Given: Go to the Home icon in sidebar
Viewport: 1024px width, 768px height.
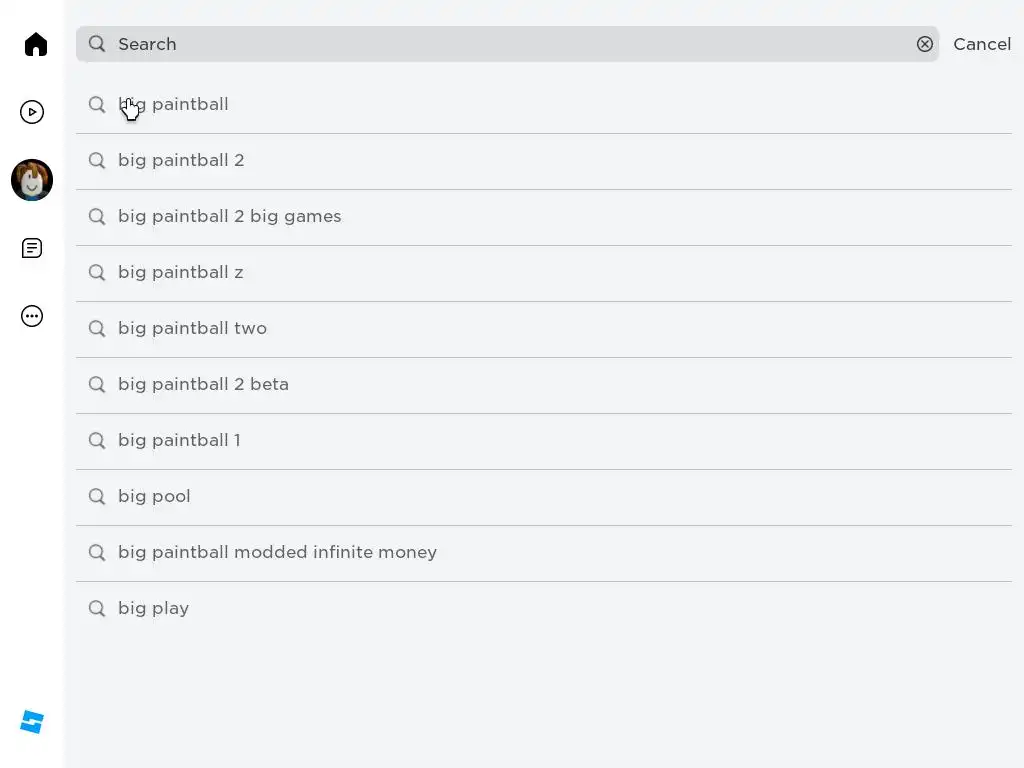Looking at the screenshot, I should pyautogui.click(x=36, y=44).
